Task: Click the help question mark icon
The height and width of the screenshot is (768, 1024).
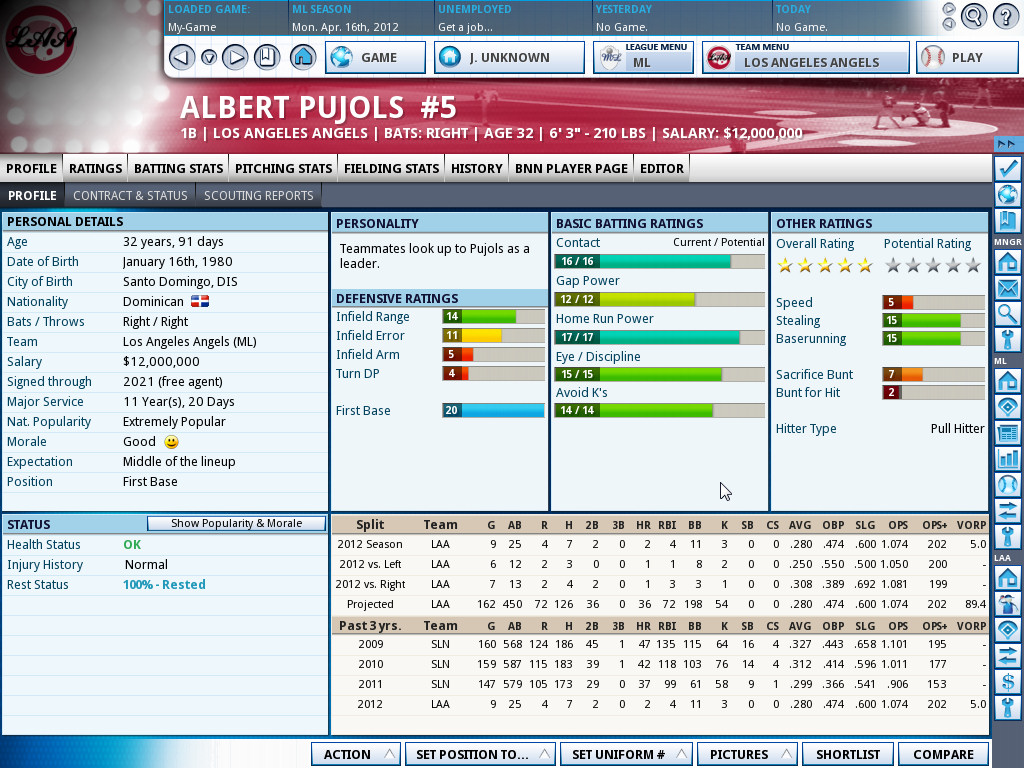Action: tap(1006, 16)
